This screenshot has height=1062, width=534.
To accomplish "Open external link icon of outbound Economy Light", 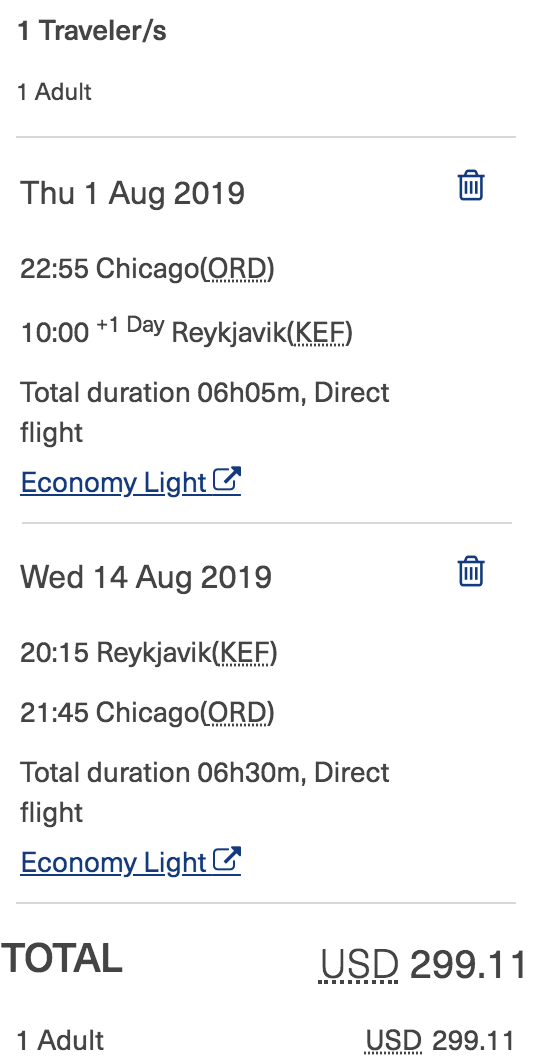I will pyautogui.click(x=226, y=480).
